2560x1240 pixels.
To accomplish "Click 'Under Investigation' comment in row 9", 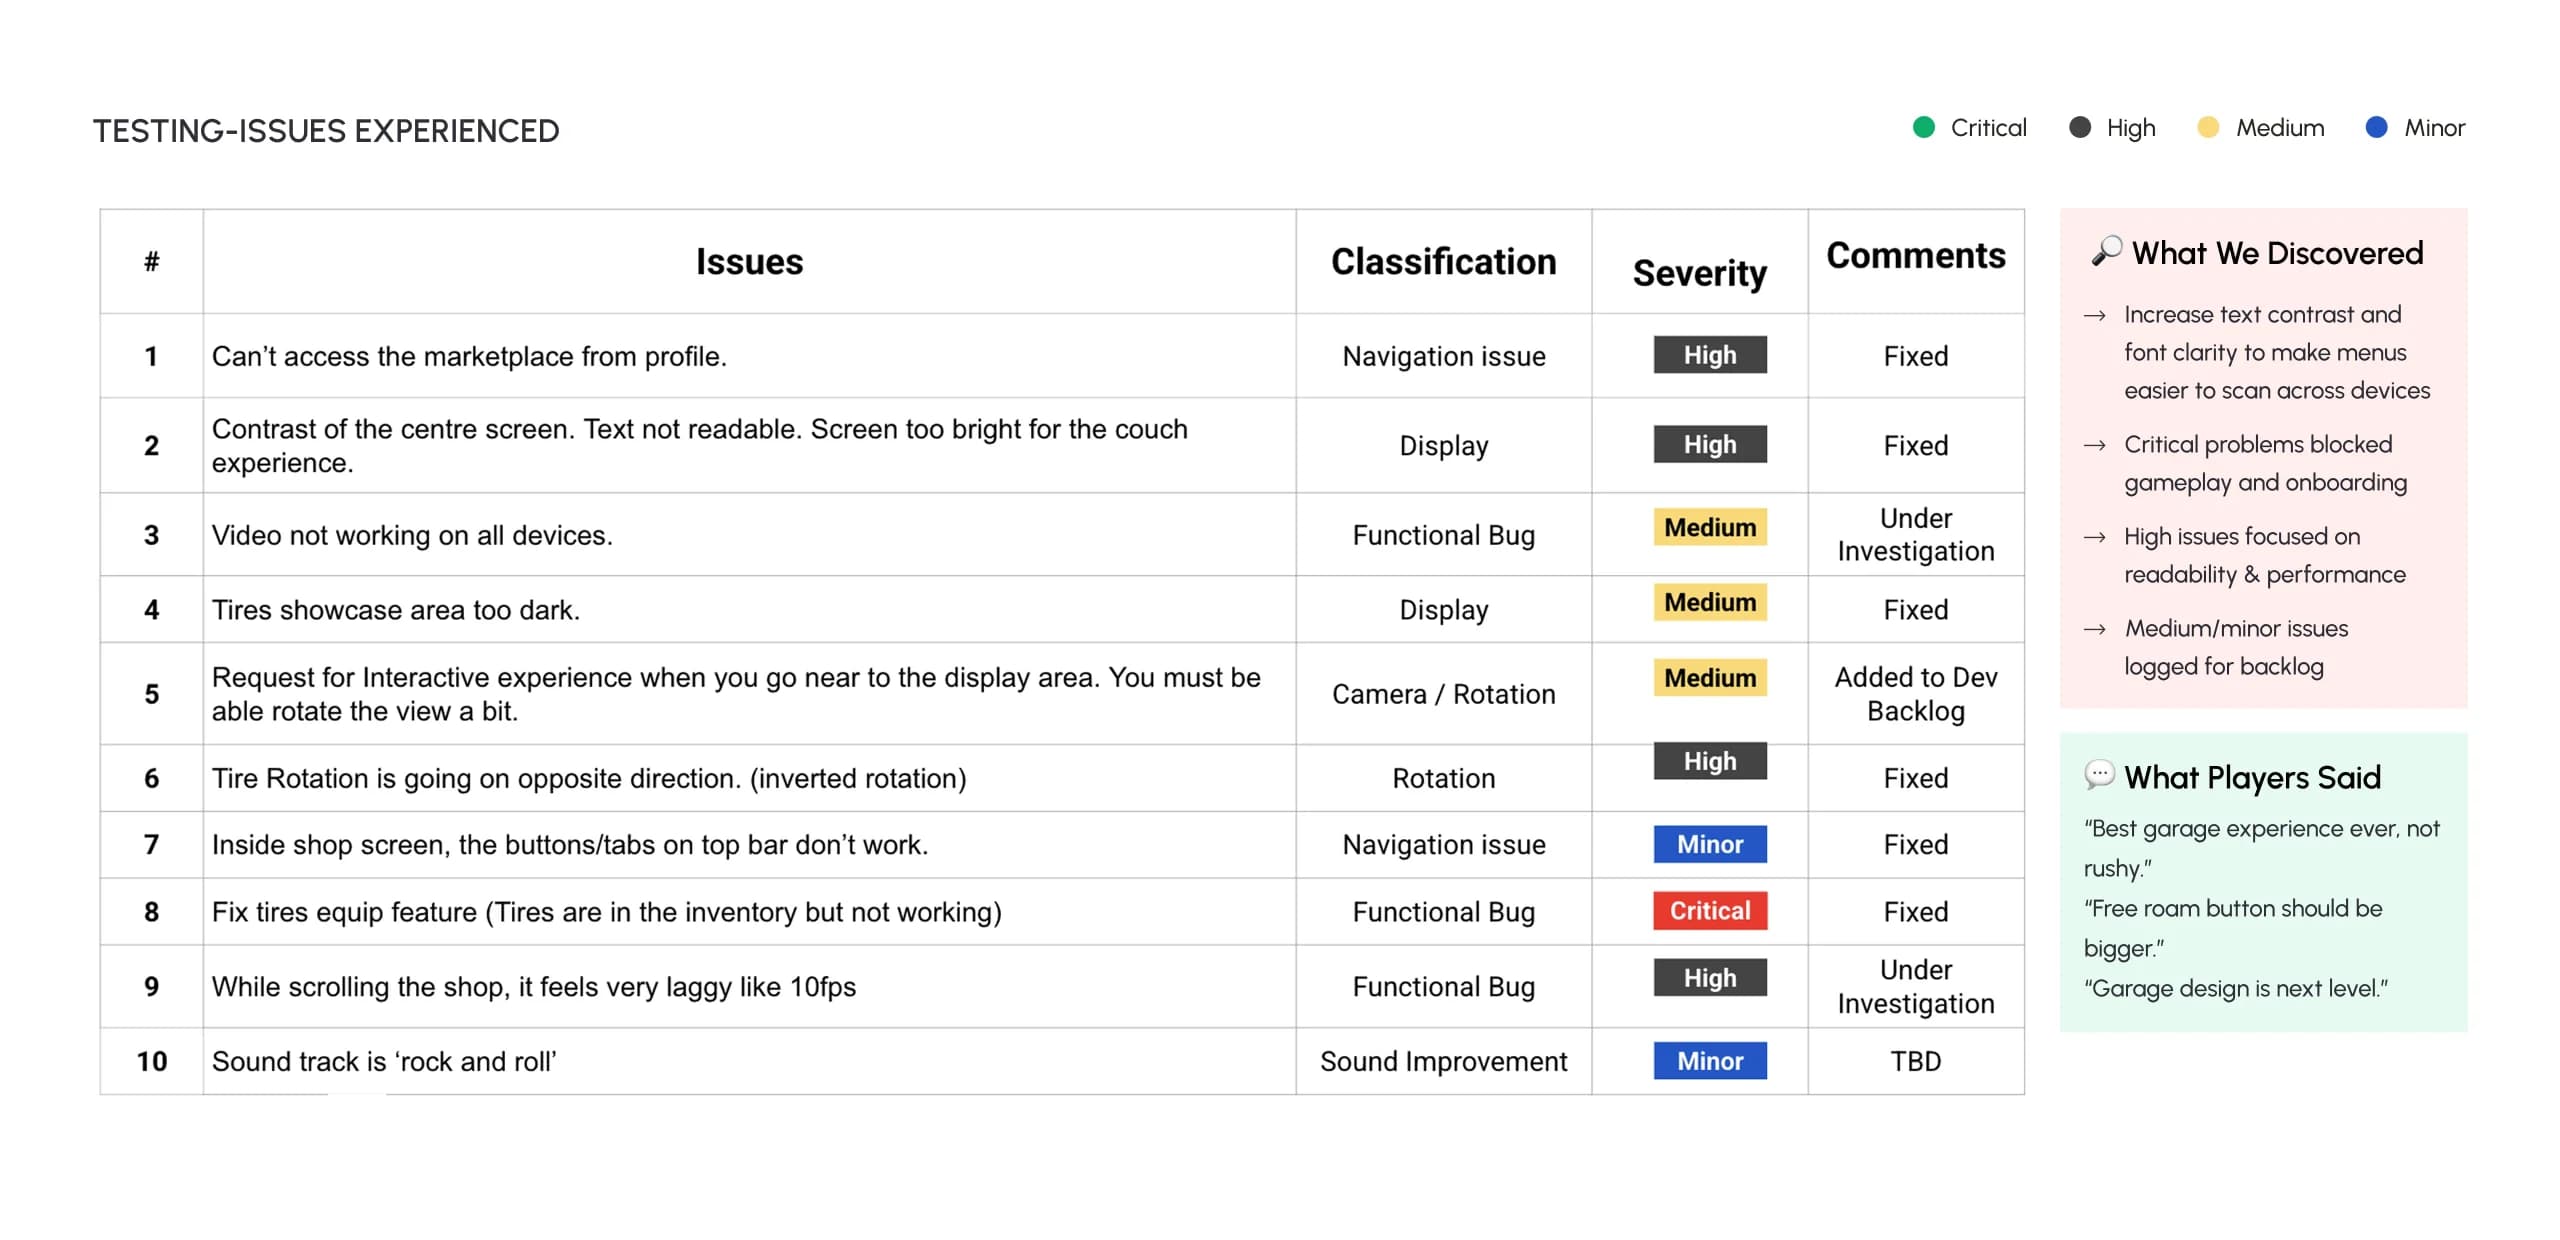I will tap(1915, 987).
